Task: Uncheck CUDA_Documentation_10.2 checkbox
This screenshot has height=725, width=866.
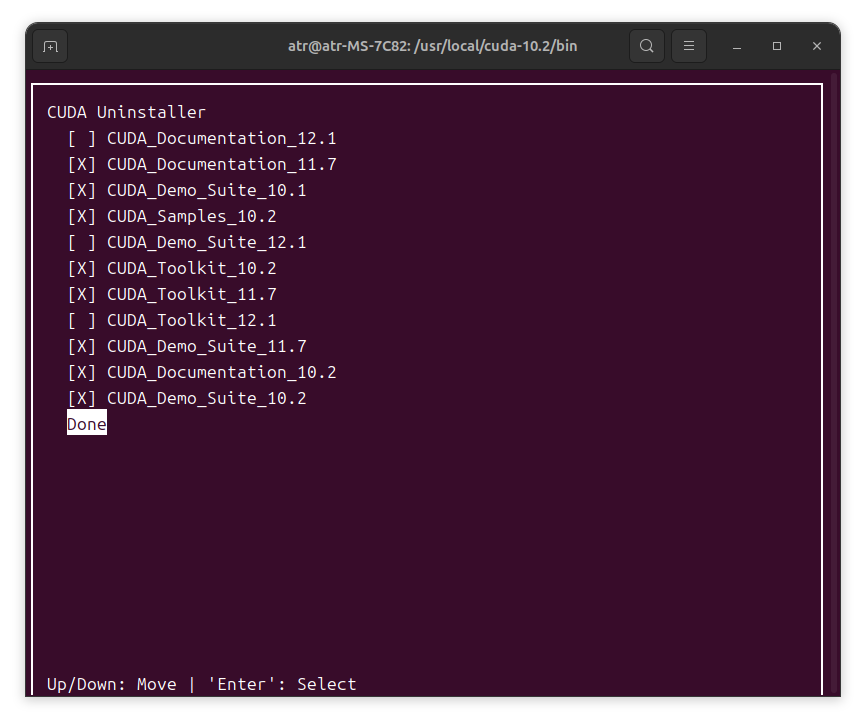Action: pyautogui.click(x=82, y=372)
